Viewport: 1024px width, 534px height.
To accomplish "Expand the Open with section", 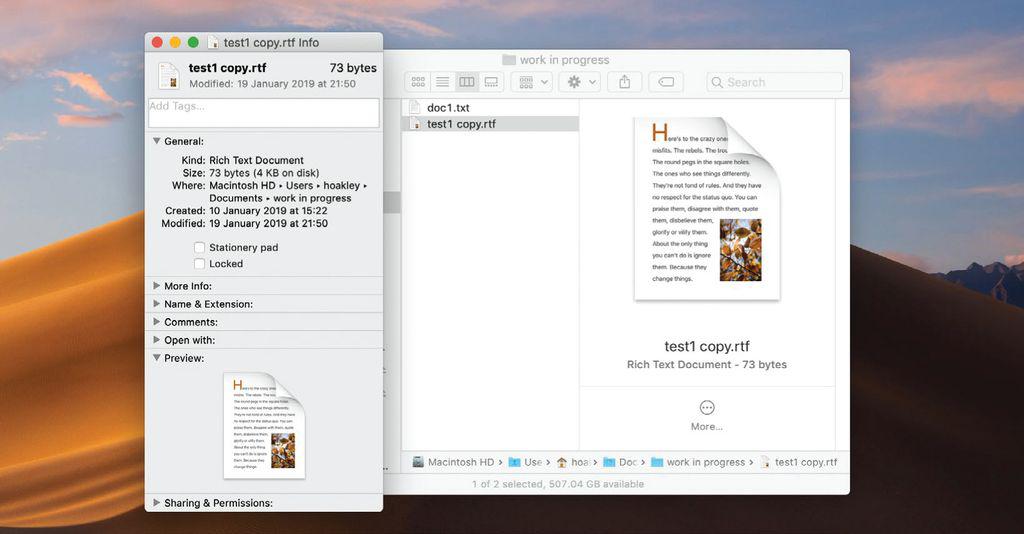I will pyautogui.click(x=157, y=340).
